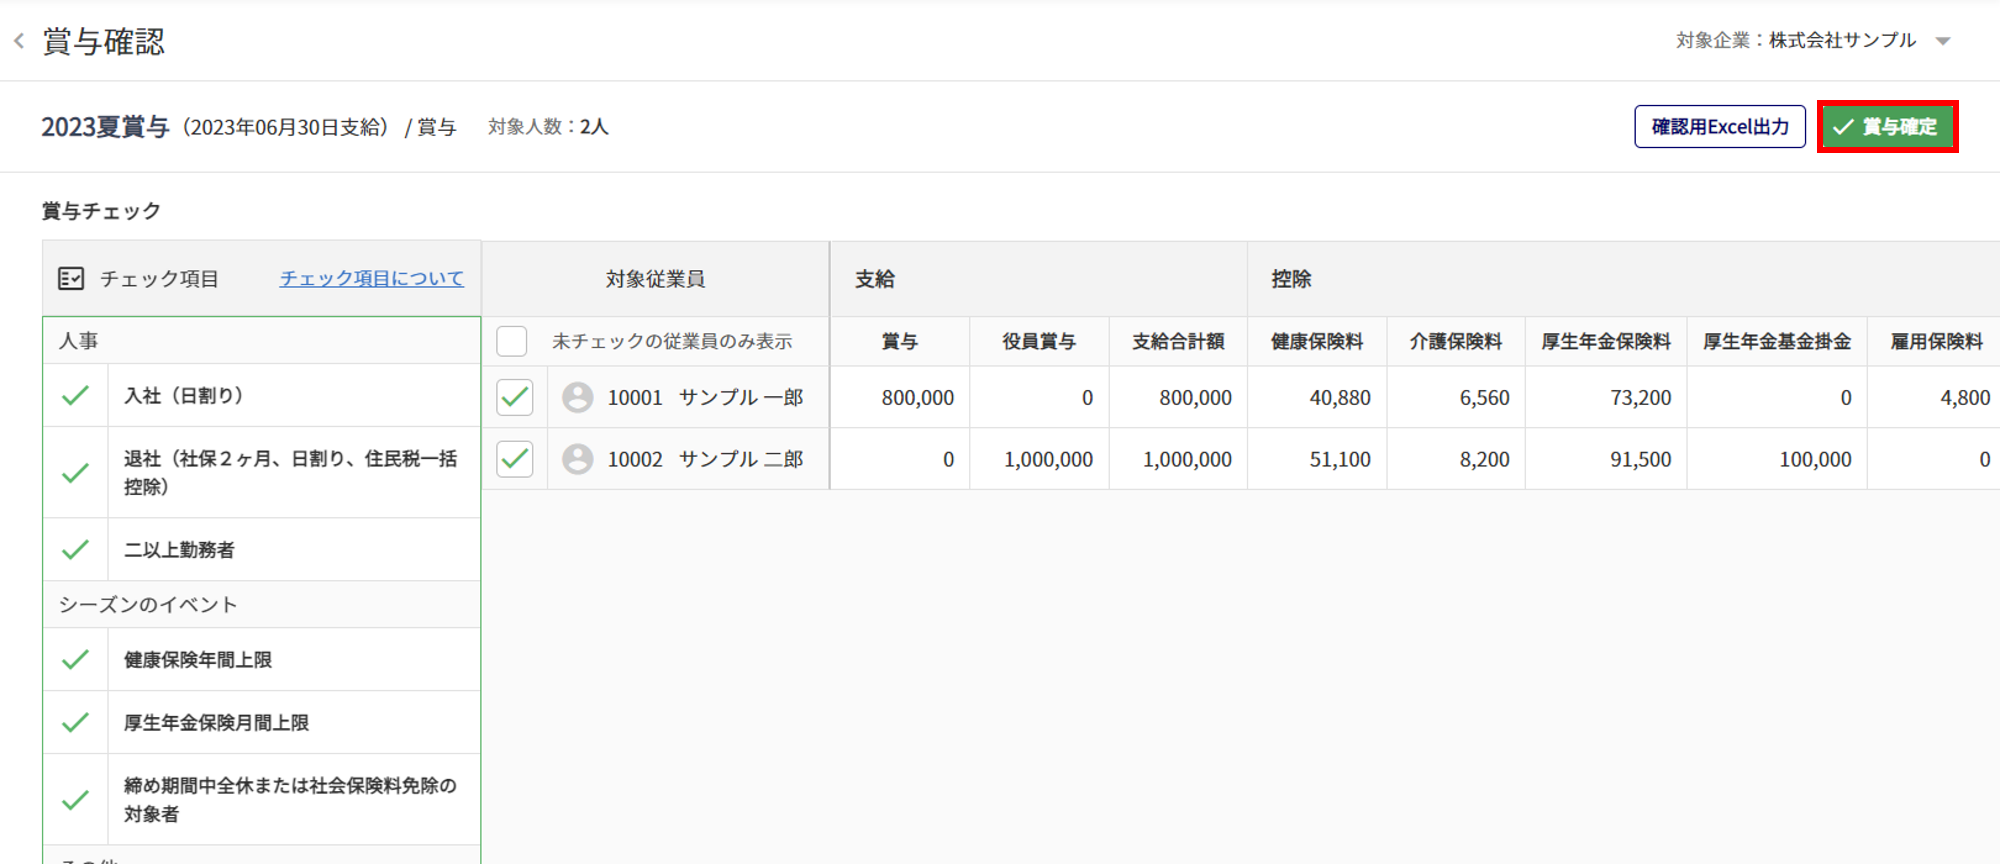Click 健康保険料 value 40,880
2000x864 pixels.
(1340, 398)
